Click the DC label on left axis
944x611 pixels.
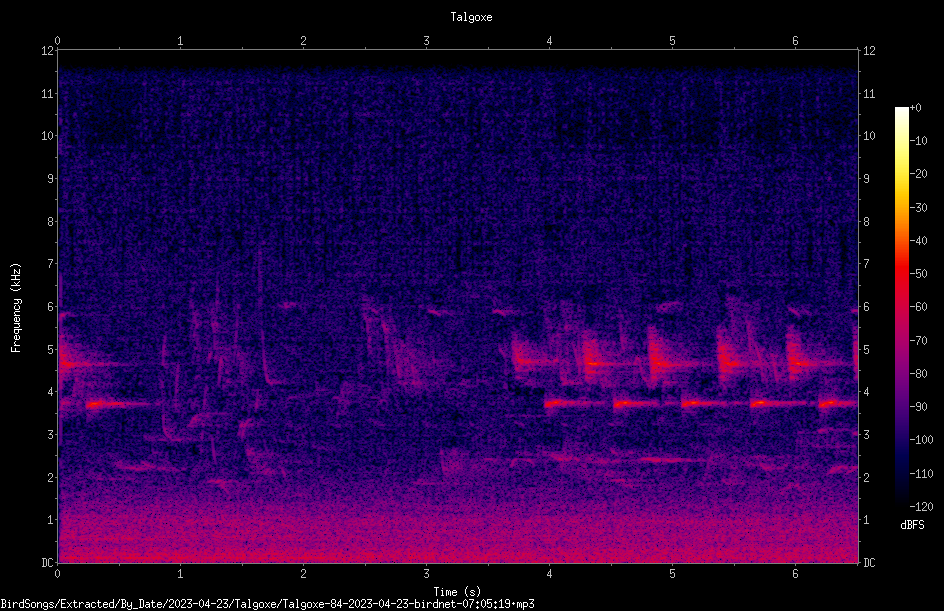48,563
